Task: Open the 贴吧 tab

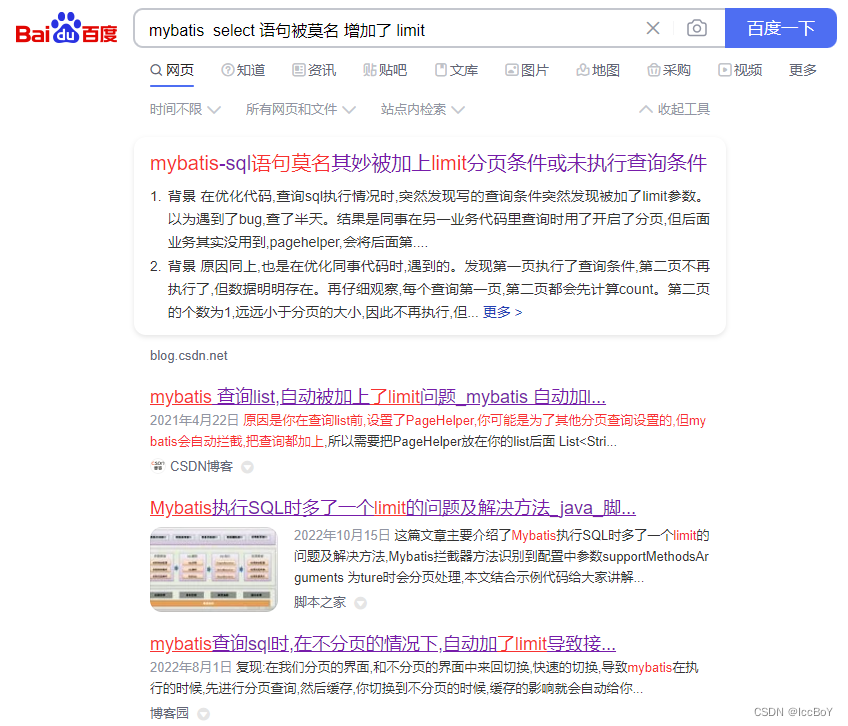Action: 385,70
